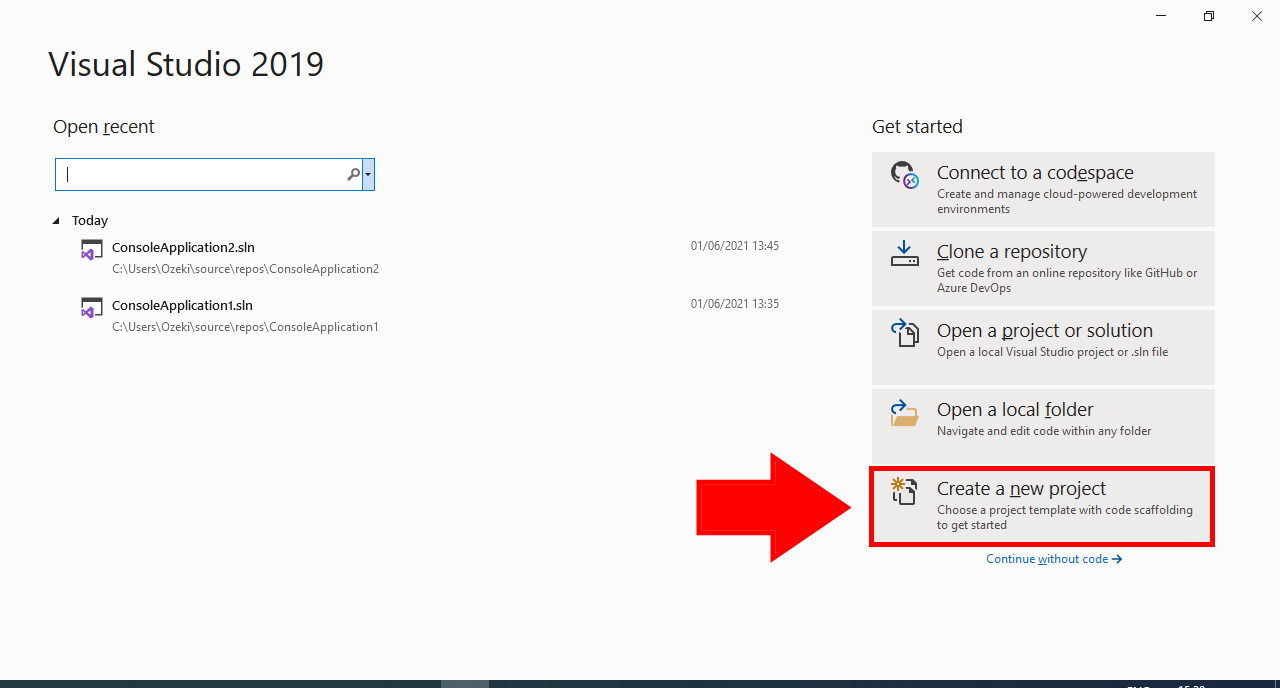The image size is (1280, 688).
Task: Click "Choose a project template with code scaffolding" description
Action: pos(1065,518)
